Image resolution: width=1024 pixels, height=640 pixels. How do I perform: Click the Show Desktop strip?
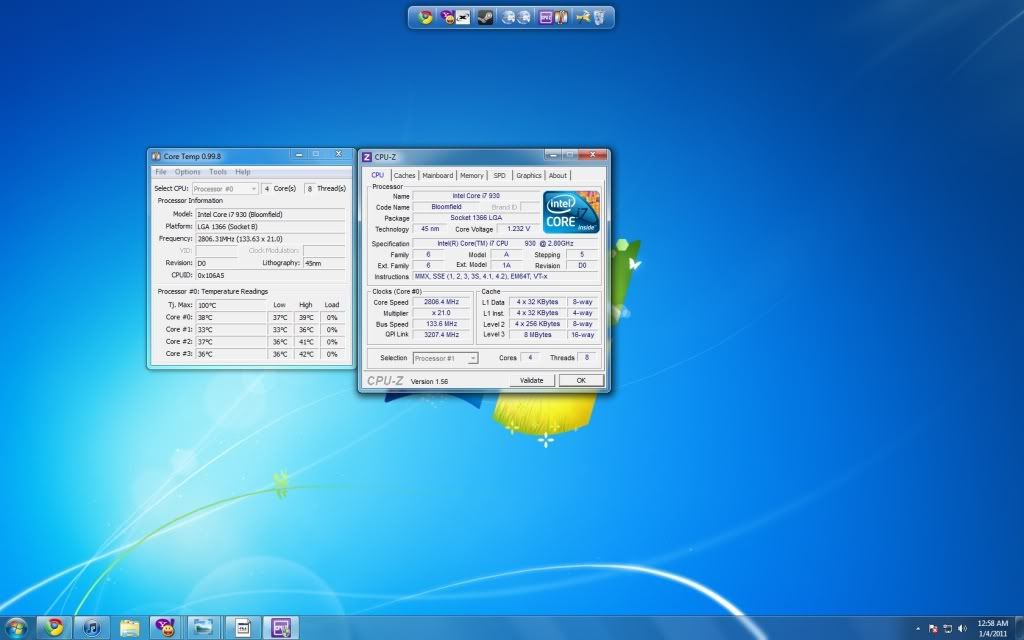pyautogui.click(x=1019, y=628)
